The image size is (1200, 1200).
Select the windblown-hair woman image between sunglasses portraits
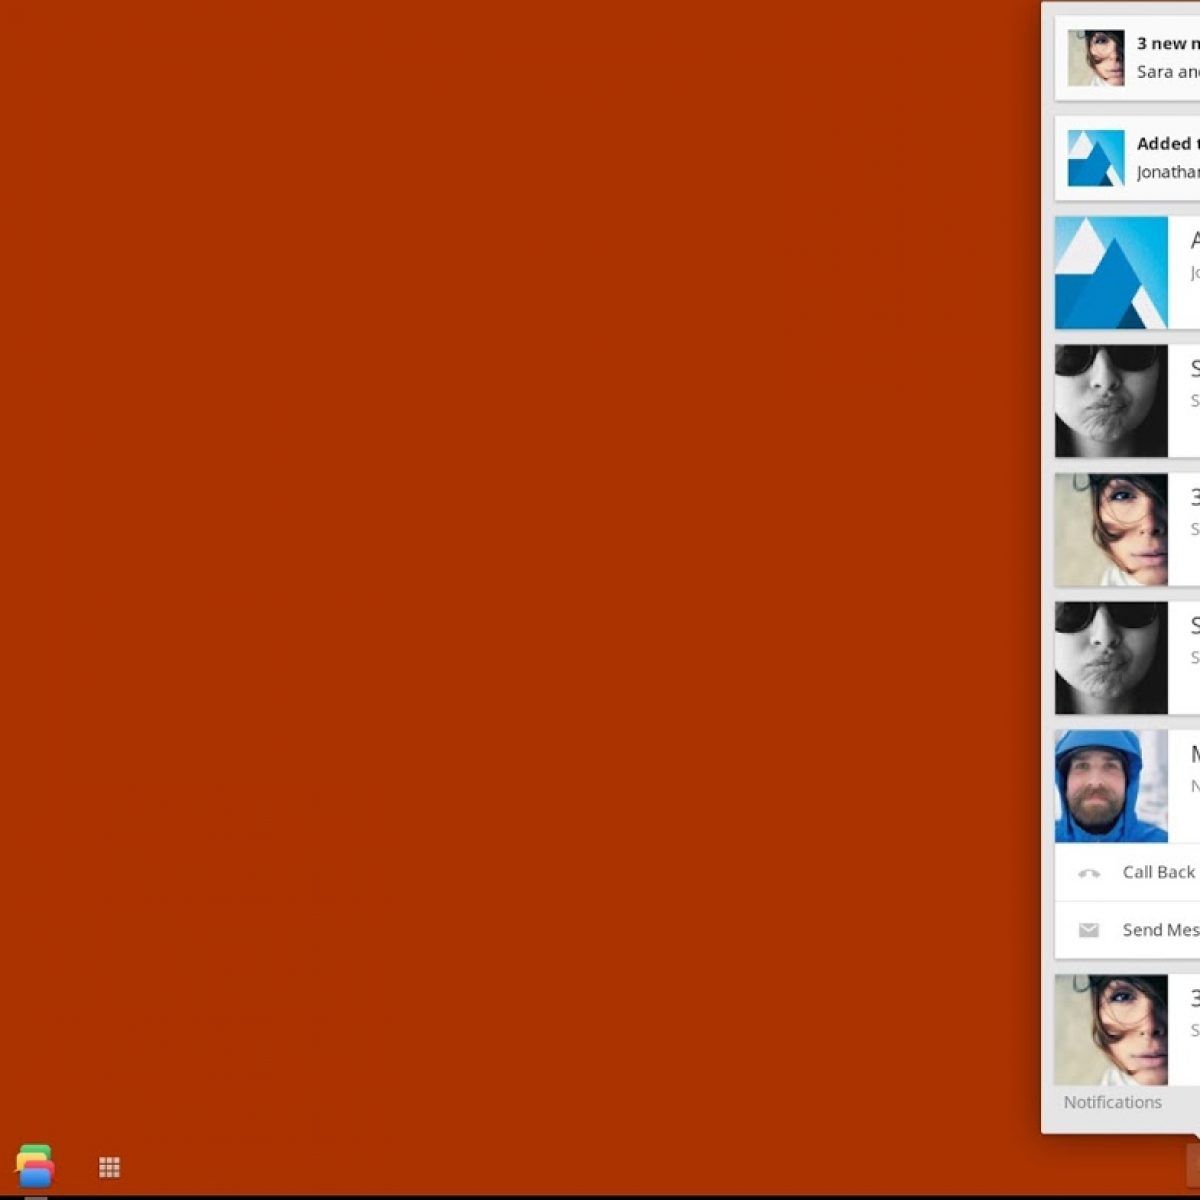[1111, 530]
